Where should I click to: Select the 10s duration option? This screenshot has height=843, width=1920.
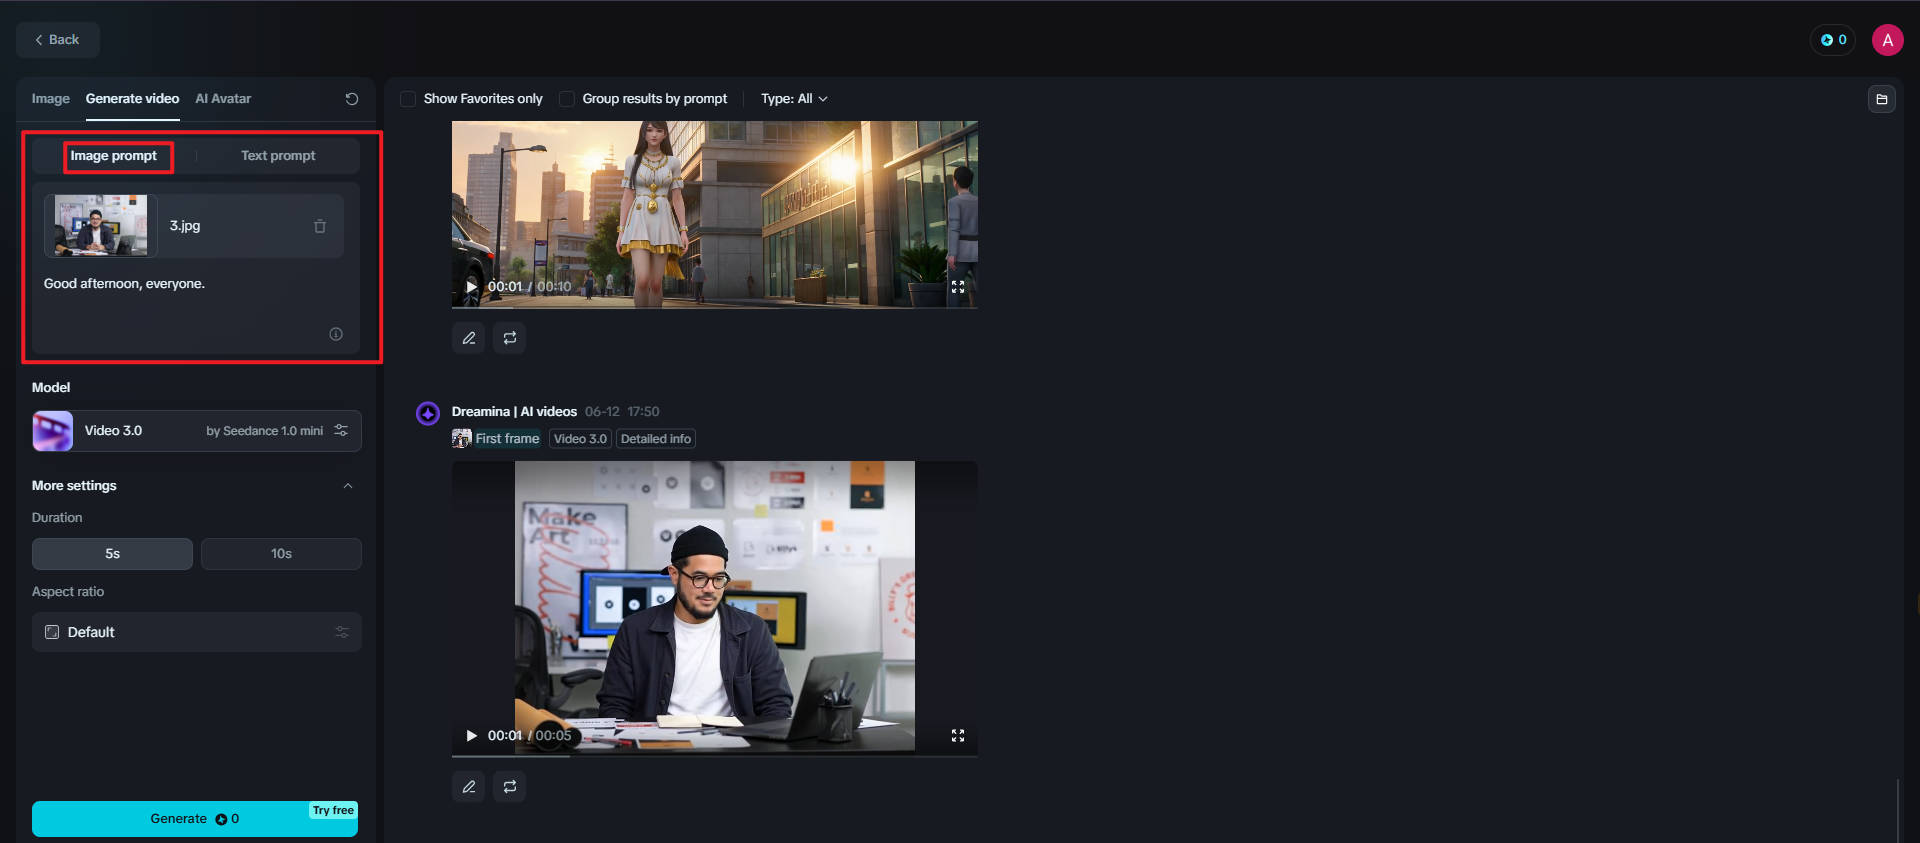point(281,554)
